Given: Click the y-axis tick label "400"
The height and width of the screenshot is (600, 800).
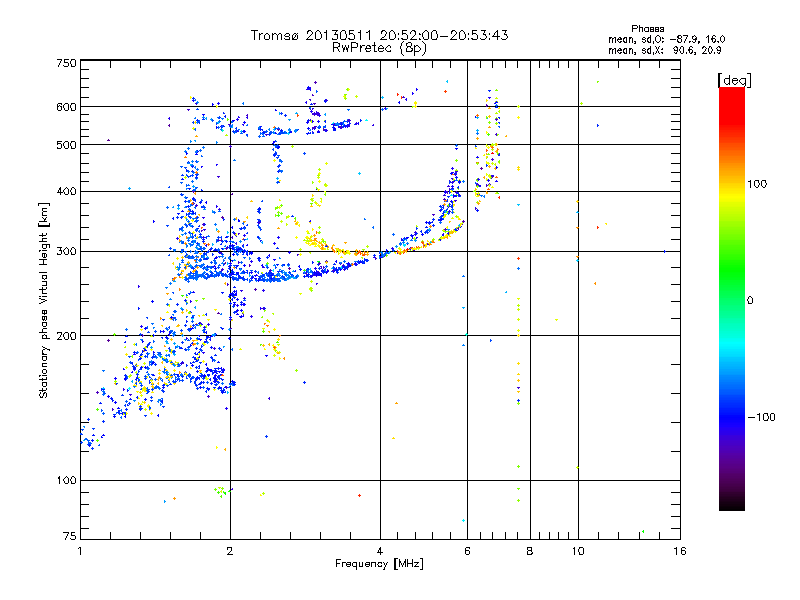Looking at the screenshot, I should [x=67, y=191].
